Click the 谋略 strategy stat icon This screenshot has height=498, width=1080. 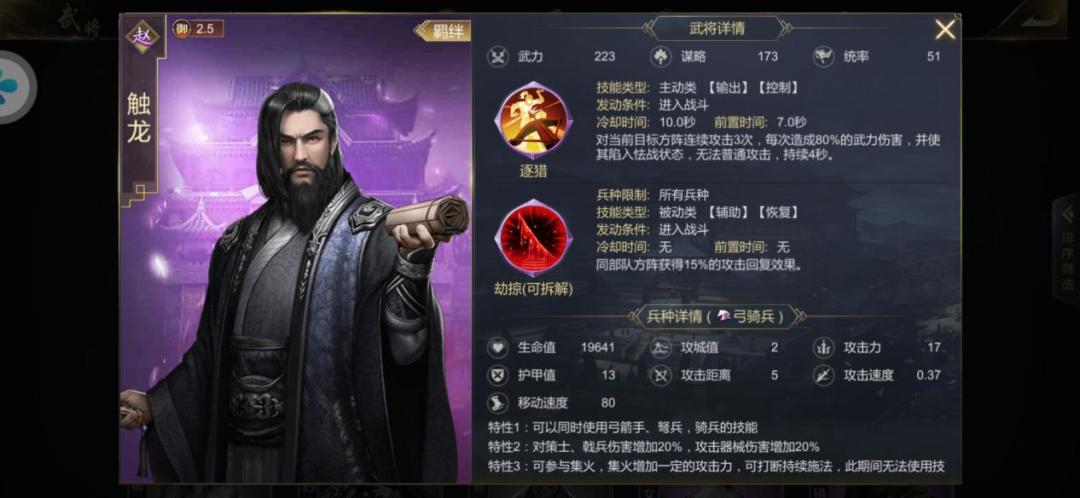pos(661,57)
